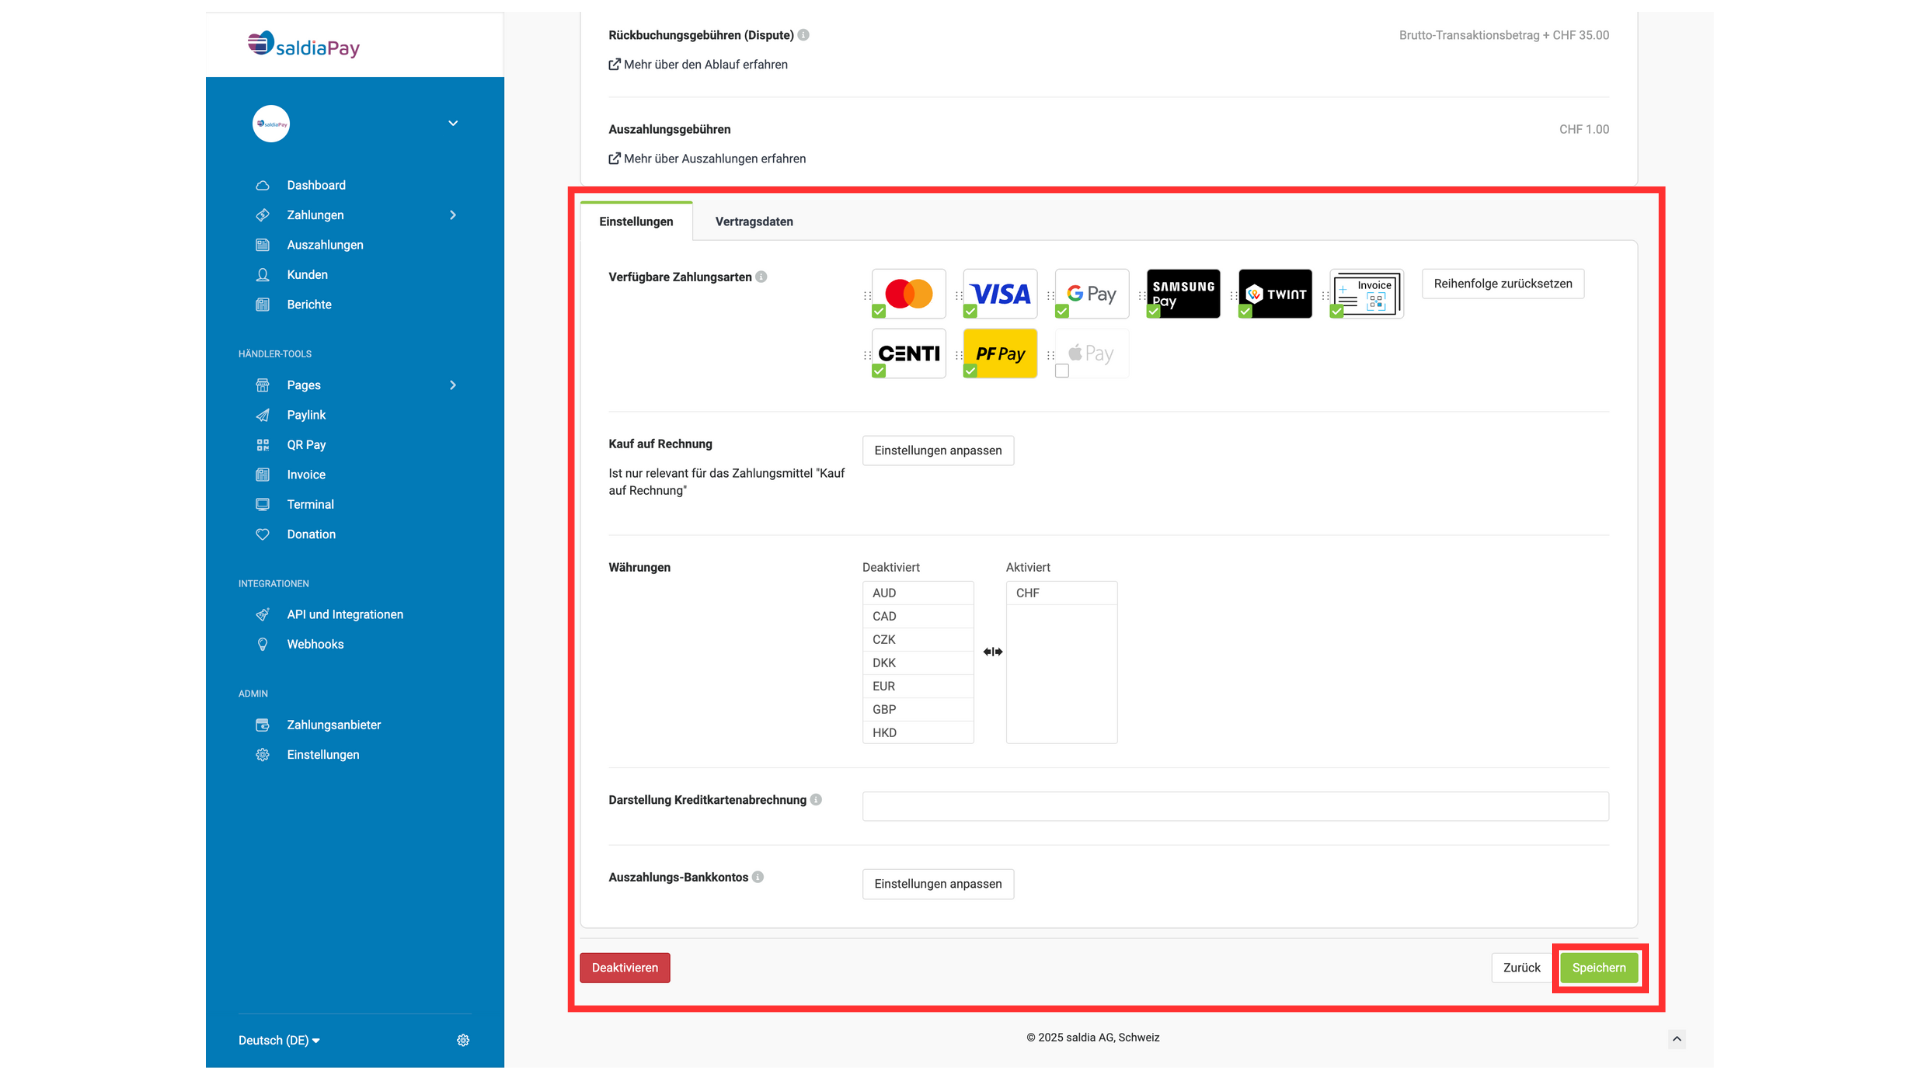Click the PF Pay logo
The image size is (1920, 1080).
(1000, 354)
